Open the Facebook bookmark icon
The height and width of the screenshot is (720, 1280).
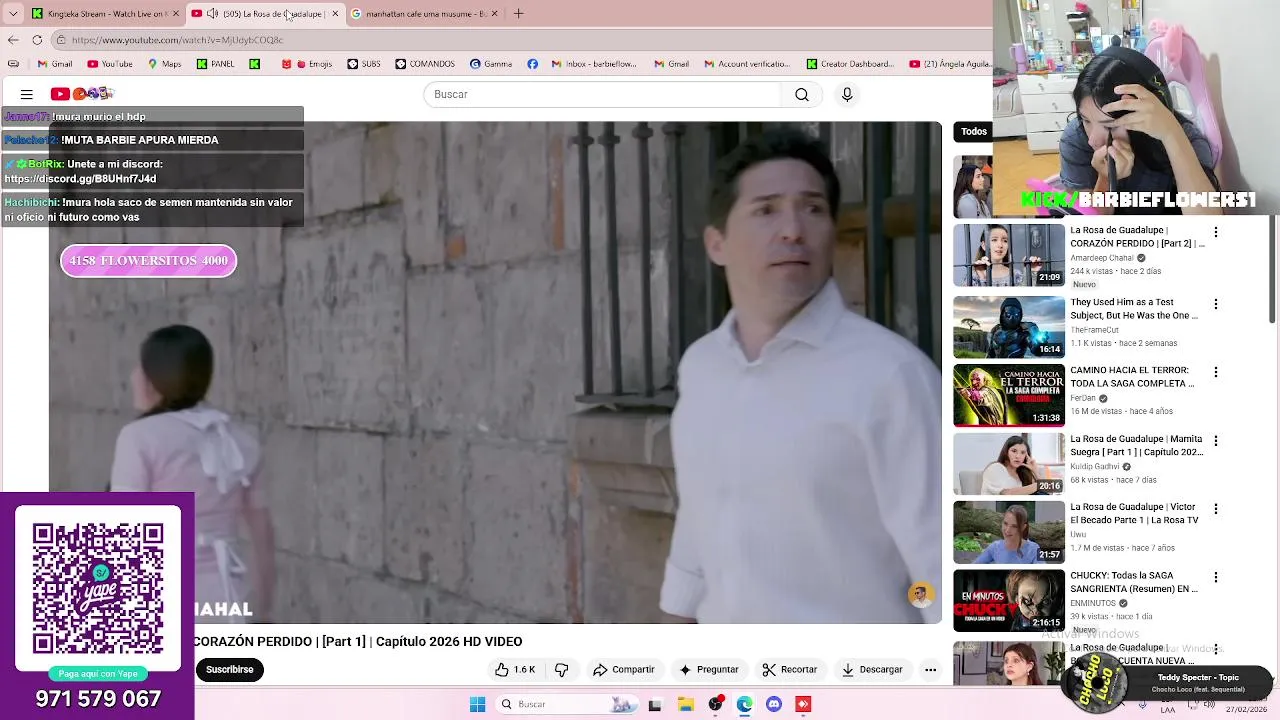click(532, 64)
